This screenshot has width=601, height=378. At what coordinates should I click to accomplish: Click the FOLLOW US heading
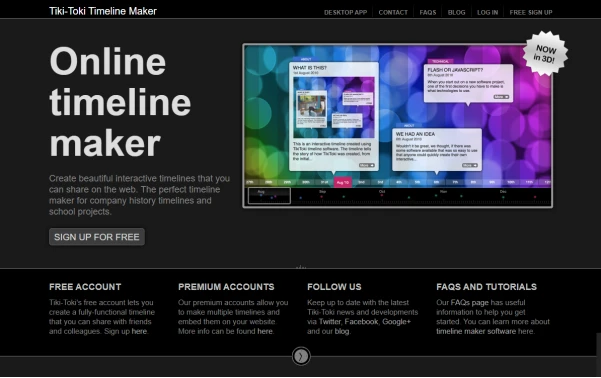pyautogui.click(x=334, y=287)
